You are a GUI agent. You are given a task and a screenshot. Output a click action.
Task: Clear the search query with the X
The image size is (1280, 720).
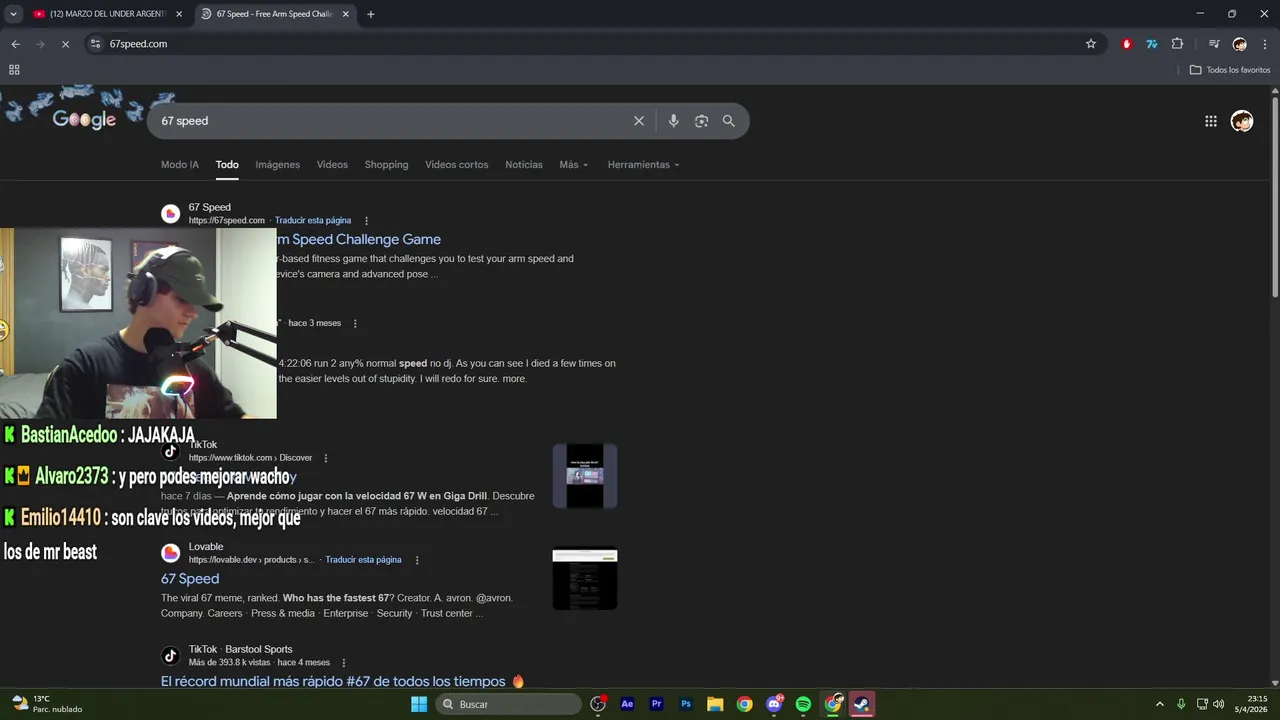(639, 121)
